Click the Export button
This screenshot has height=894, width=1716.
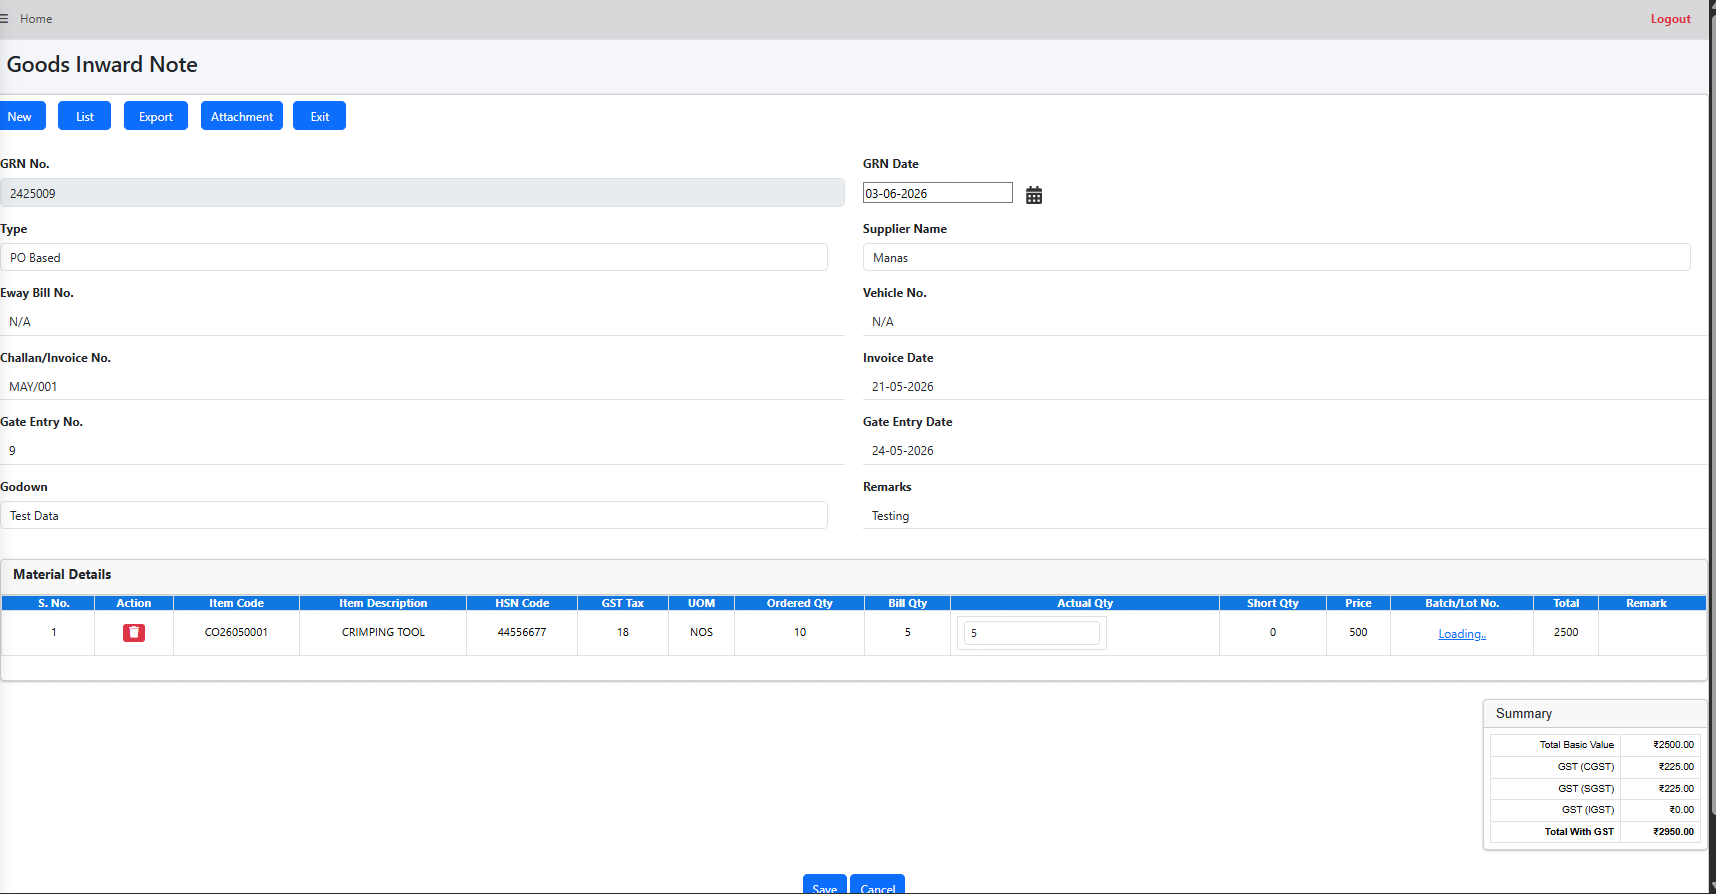point(156,116)
